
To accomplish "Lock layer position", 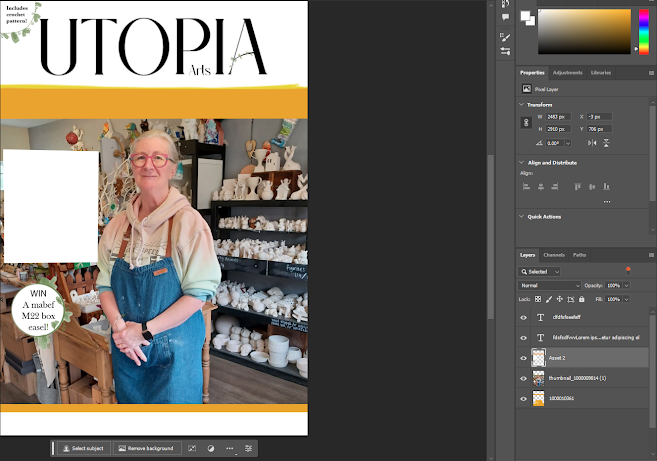I will (559, 299).
